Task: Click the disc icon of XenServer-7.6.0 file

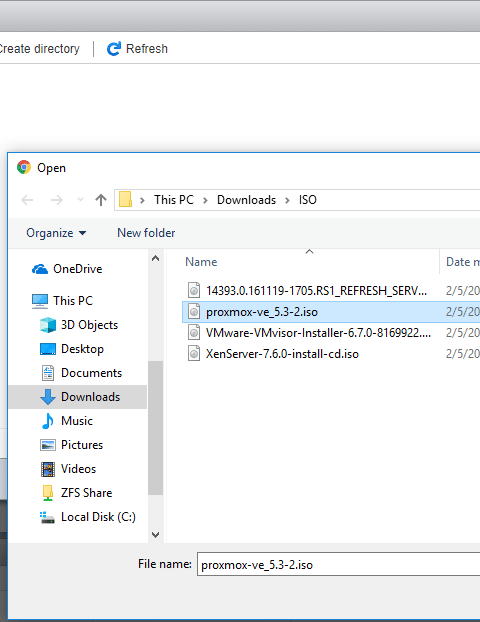Action: coord(194,353)
